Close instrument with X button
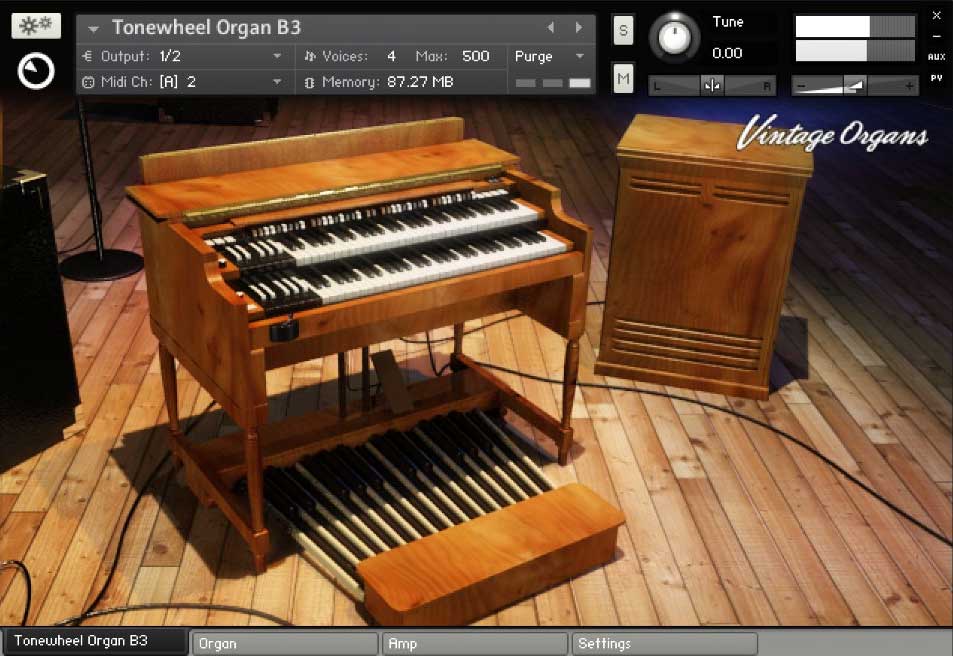Image resolution: width=953 pixels, height=656 pixels. (937, 16)
